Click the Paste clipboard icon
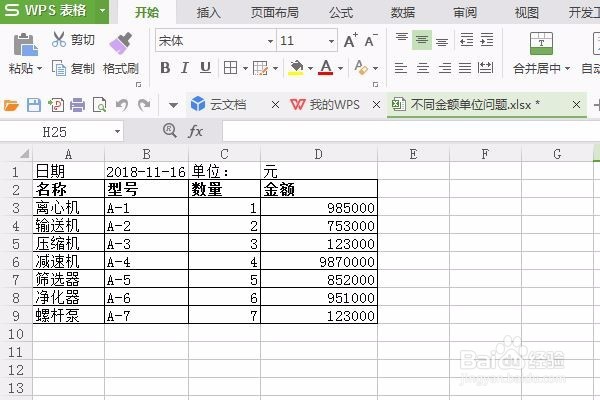Image resolution: width=600 pixels, height=400 pixels. (x=25, y=45)
